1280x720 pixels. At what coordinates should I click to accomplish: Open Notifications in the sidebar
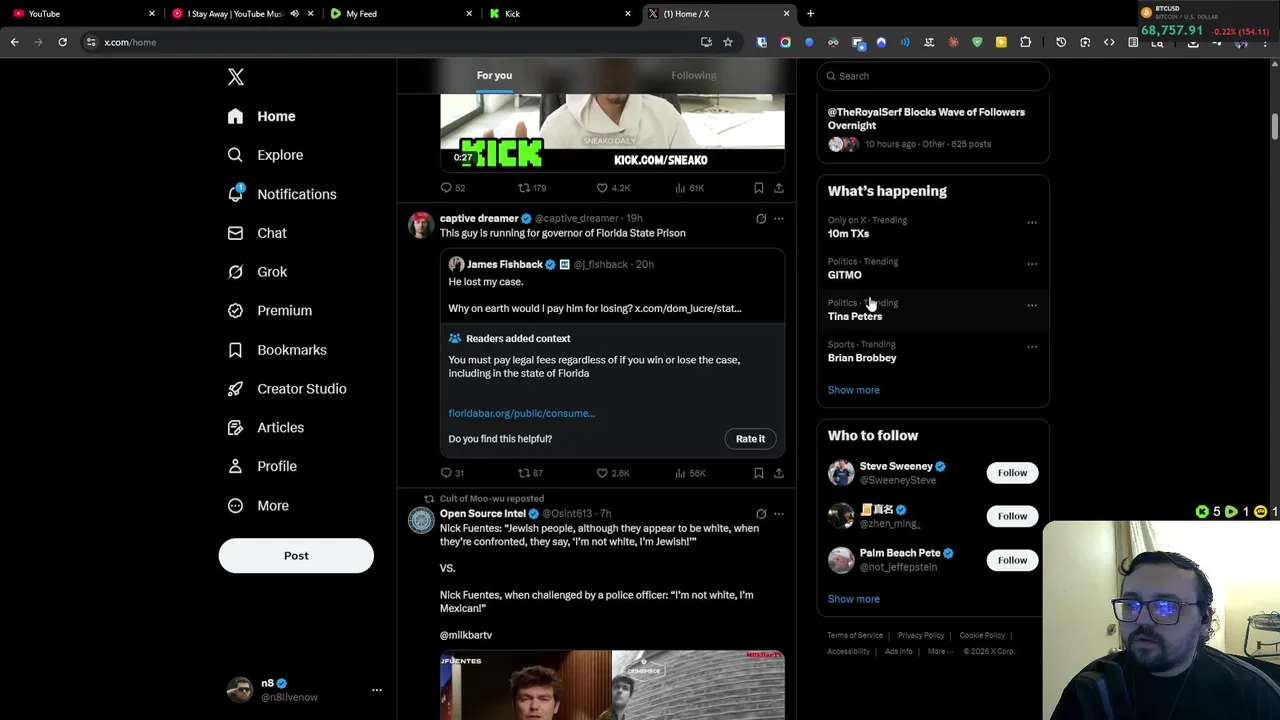coord(281,194)
